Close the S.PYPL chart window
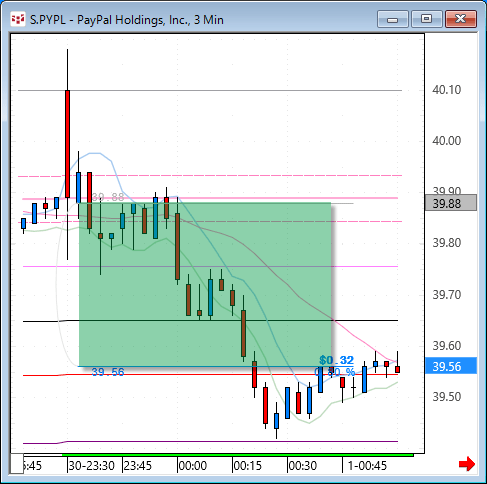This screenshot has width=487, height=484. click(461, 19)
